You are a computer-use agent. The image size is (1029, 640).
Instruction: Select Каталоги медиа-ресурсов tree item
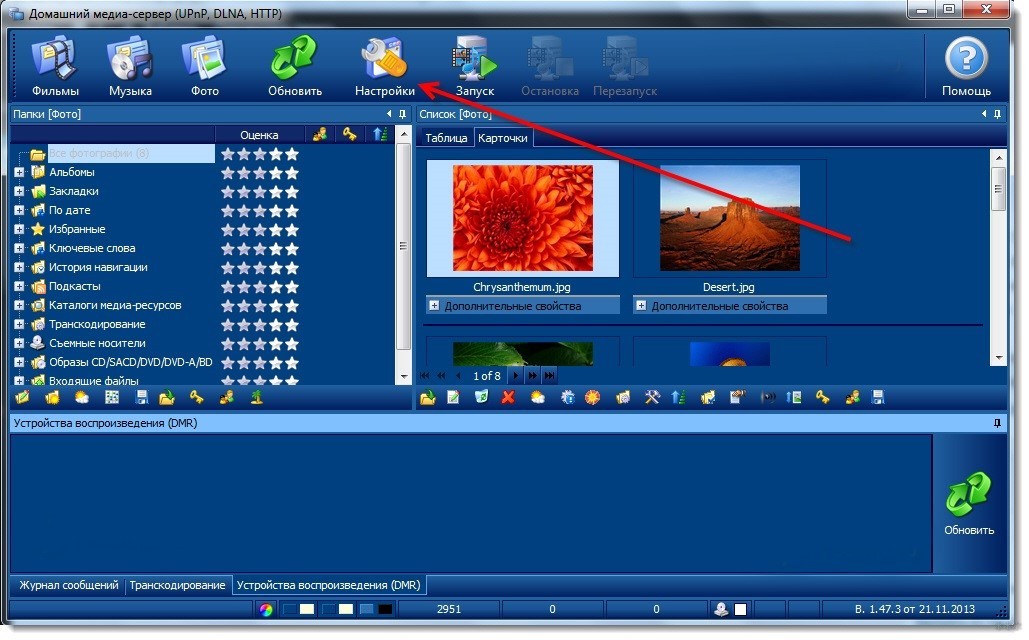click(x=115, y=305)
